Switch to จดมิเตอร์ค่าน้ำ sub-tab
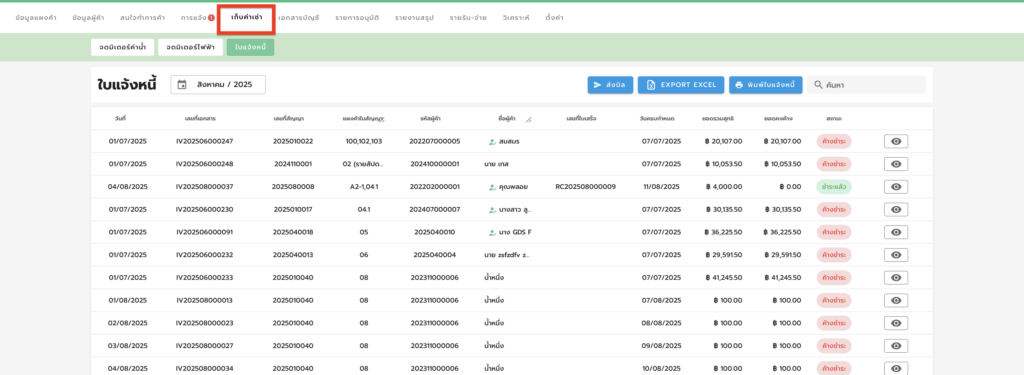Image resolution: width=1024 pixels, height=375 pixels. (x=123, y=47)
